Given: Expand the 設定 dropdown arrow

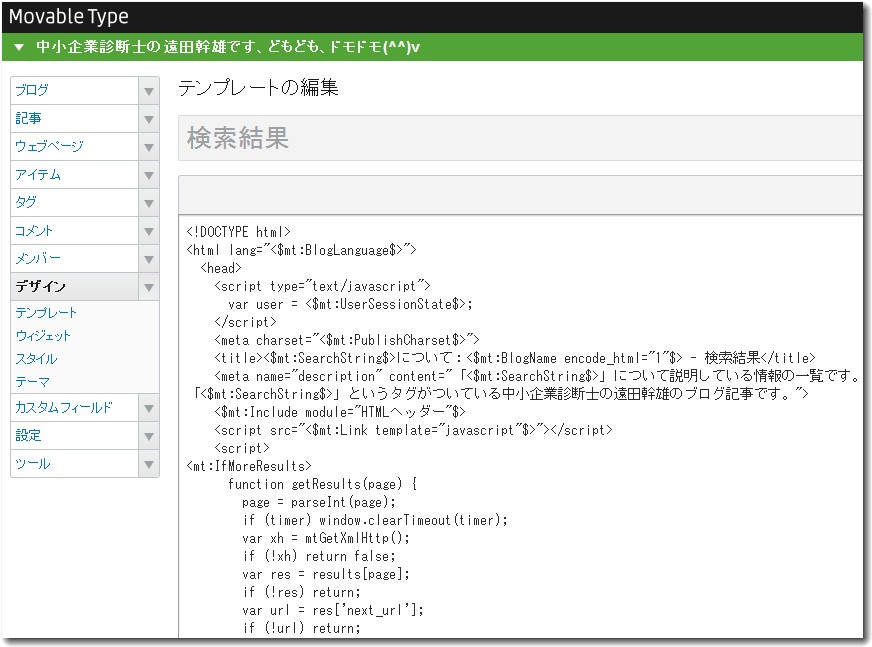Looking at the screenshot, I should point(148,436).
